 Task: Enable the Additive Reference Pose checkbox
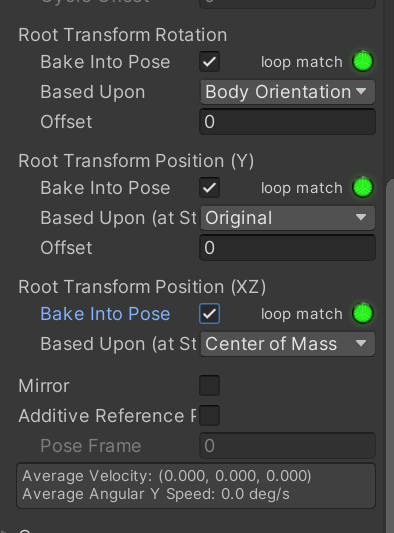click(209, 415)
